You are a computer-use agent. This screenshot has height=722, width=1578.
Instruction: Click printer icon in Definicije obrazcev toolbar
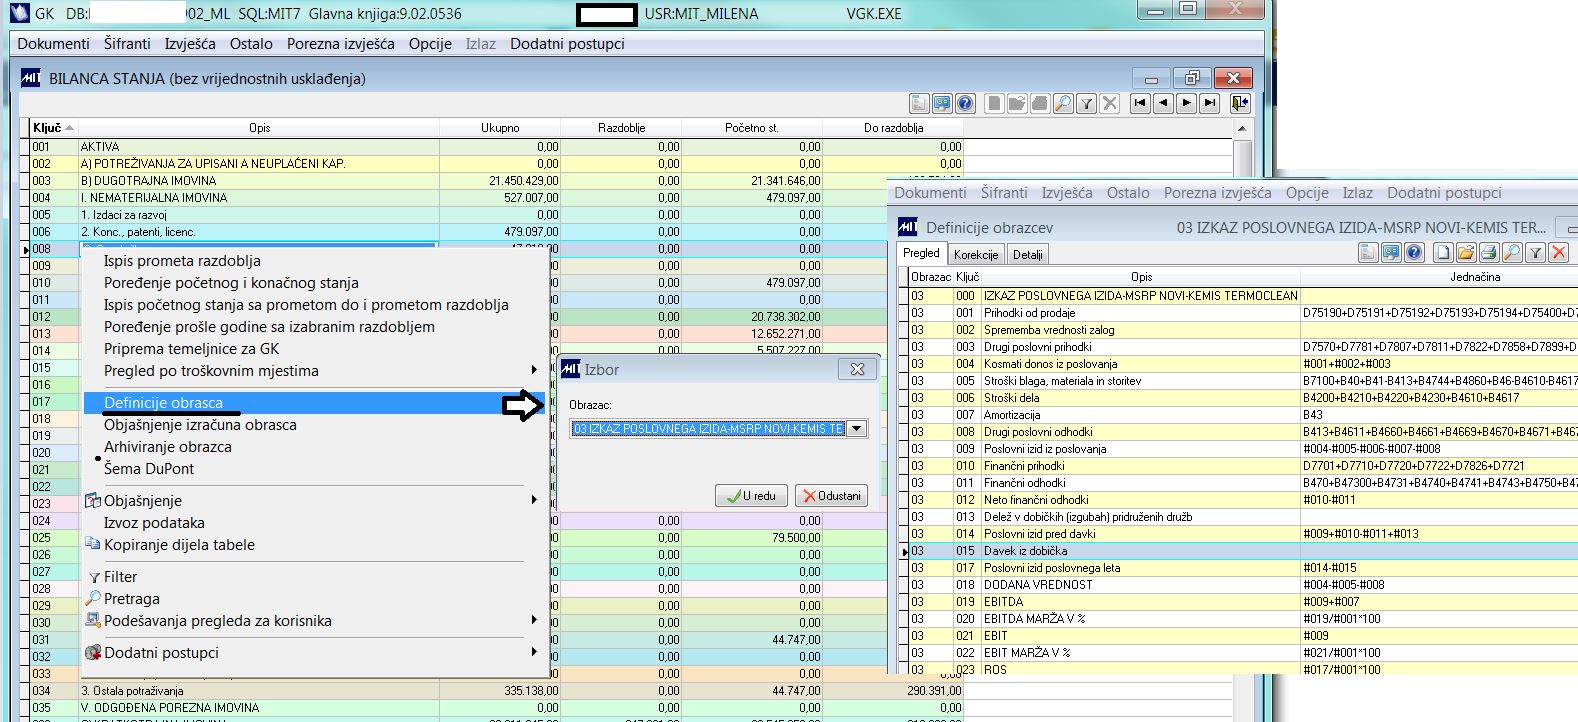[x=1489, y=253]
